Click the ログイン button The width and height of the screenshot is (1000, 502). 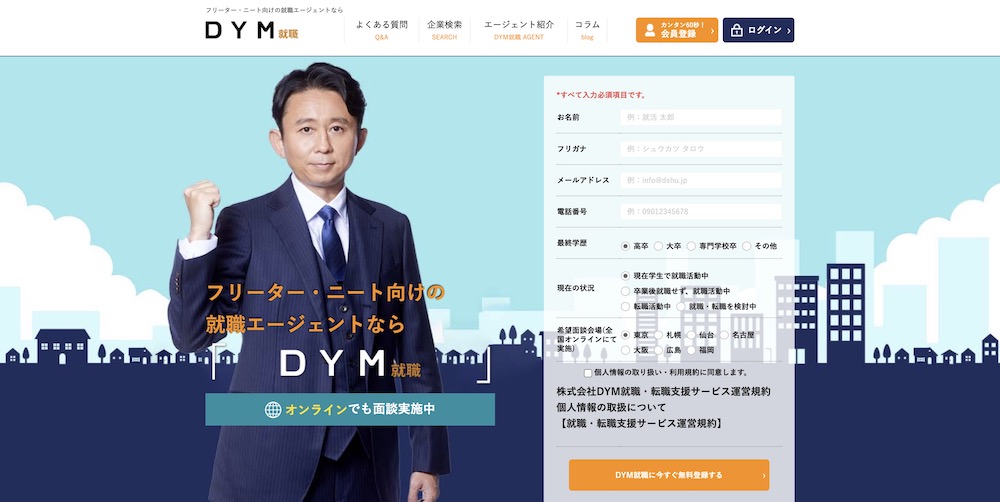point(758,30)
